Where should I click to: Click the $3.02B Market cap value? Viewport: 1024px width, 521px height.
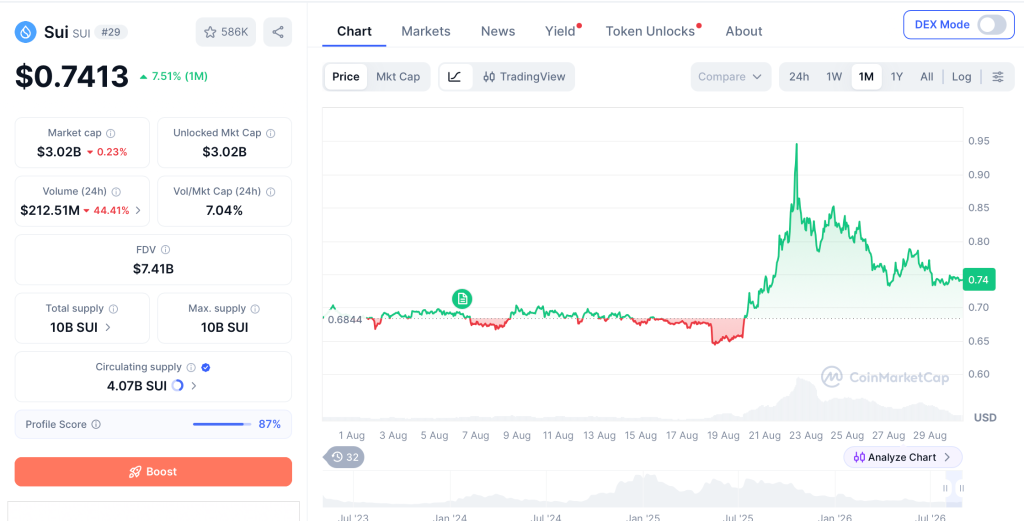click(x=59, y=152)
